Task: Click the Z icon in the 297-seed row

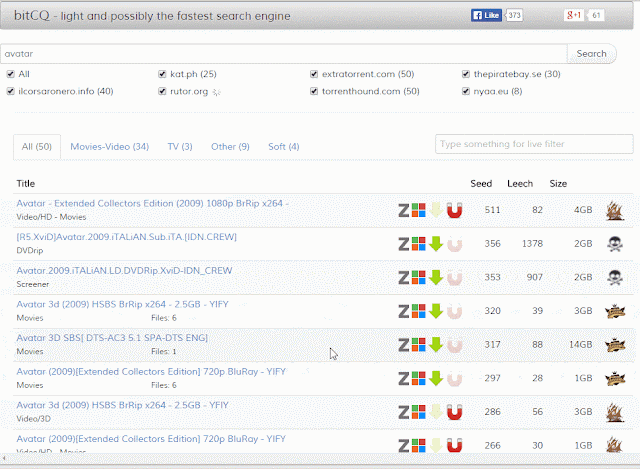Action: [x=404, y=379]
